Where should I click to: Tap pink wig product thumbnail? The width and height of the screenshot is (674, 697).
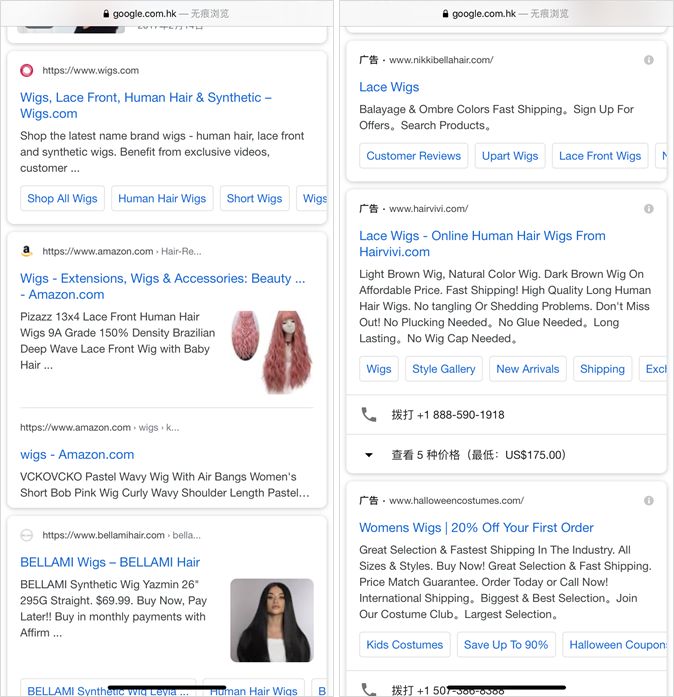coord(272,352)
